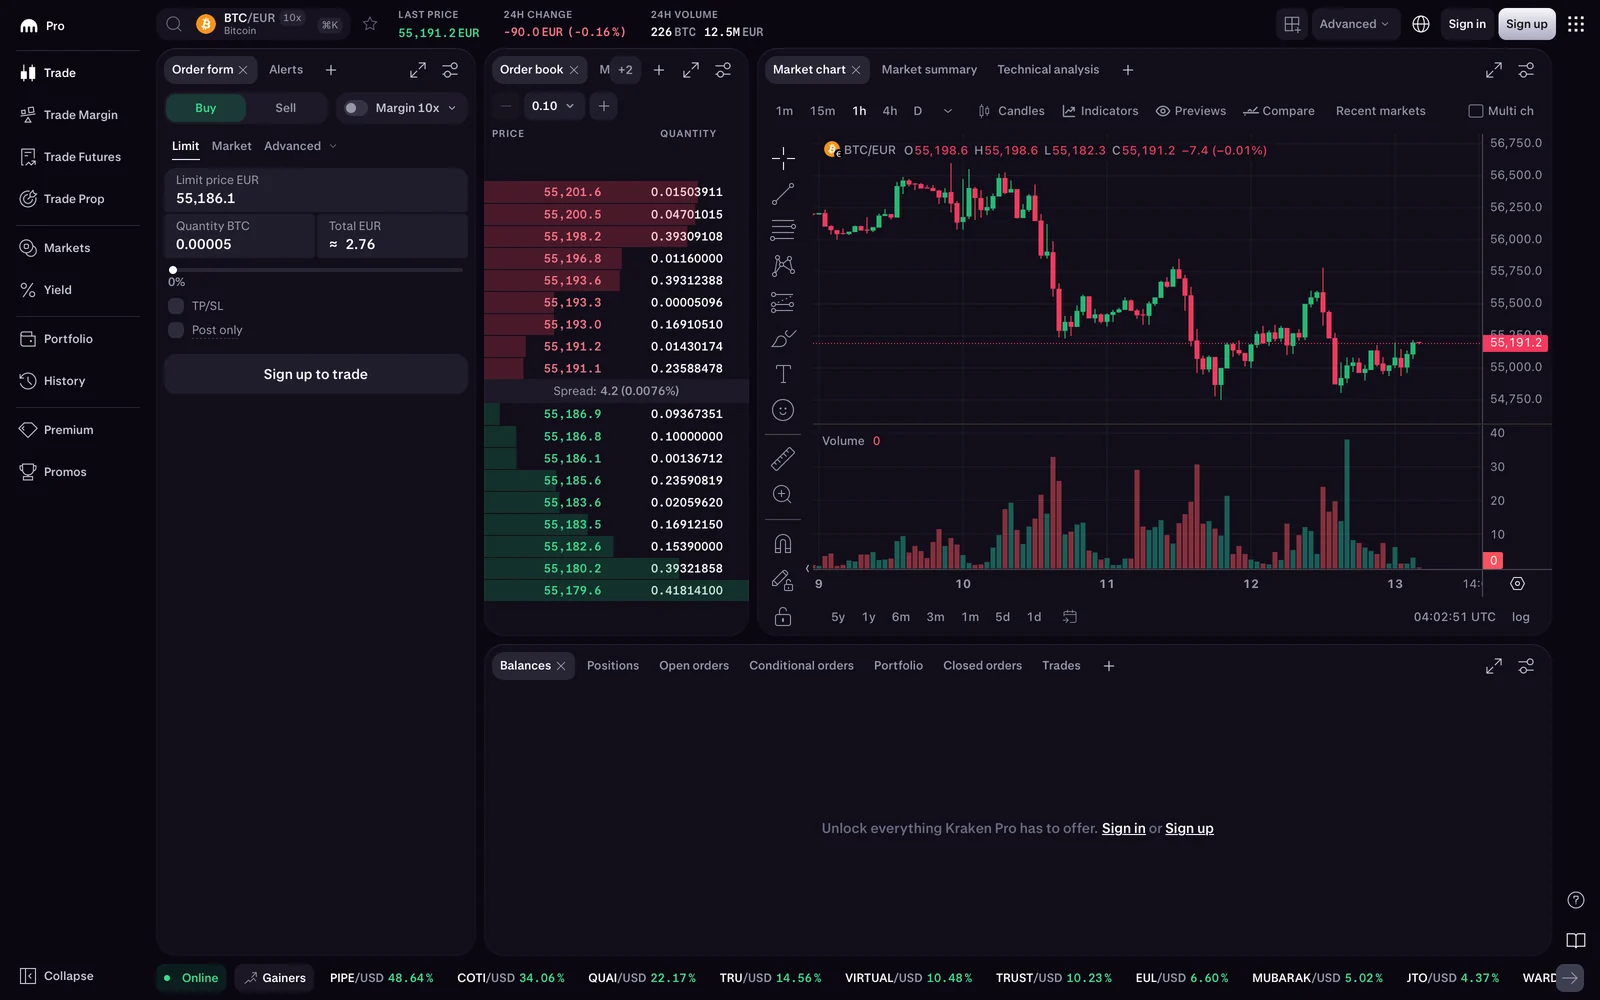Open the chart date range calendar
Image resolution: width=1600 pixels, height=1000 pixels.
point(1070,617)
